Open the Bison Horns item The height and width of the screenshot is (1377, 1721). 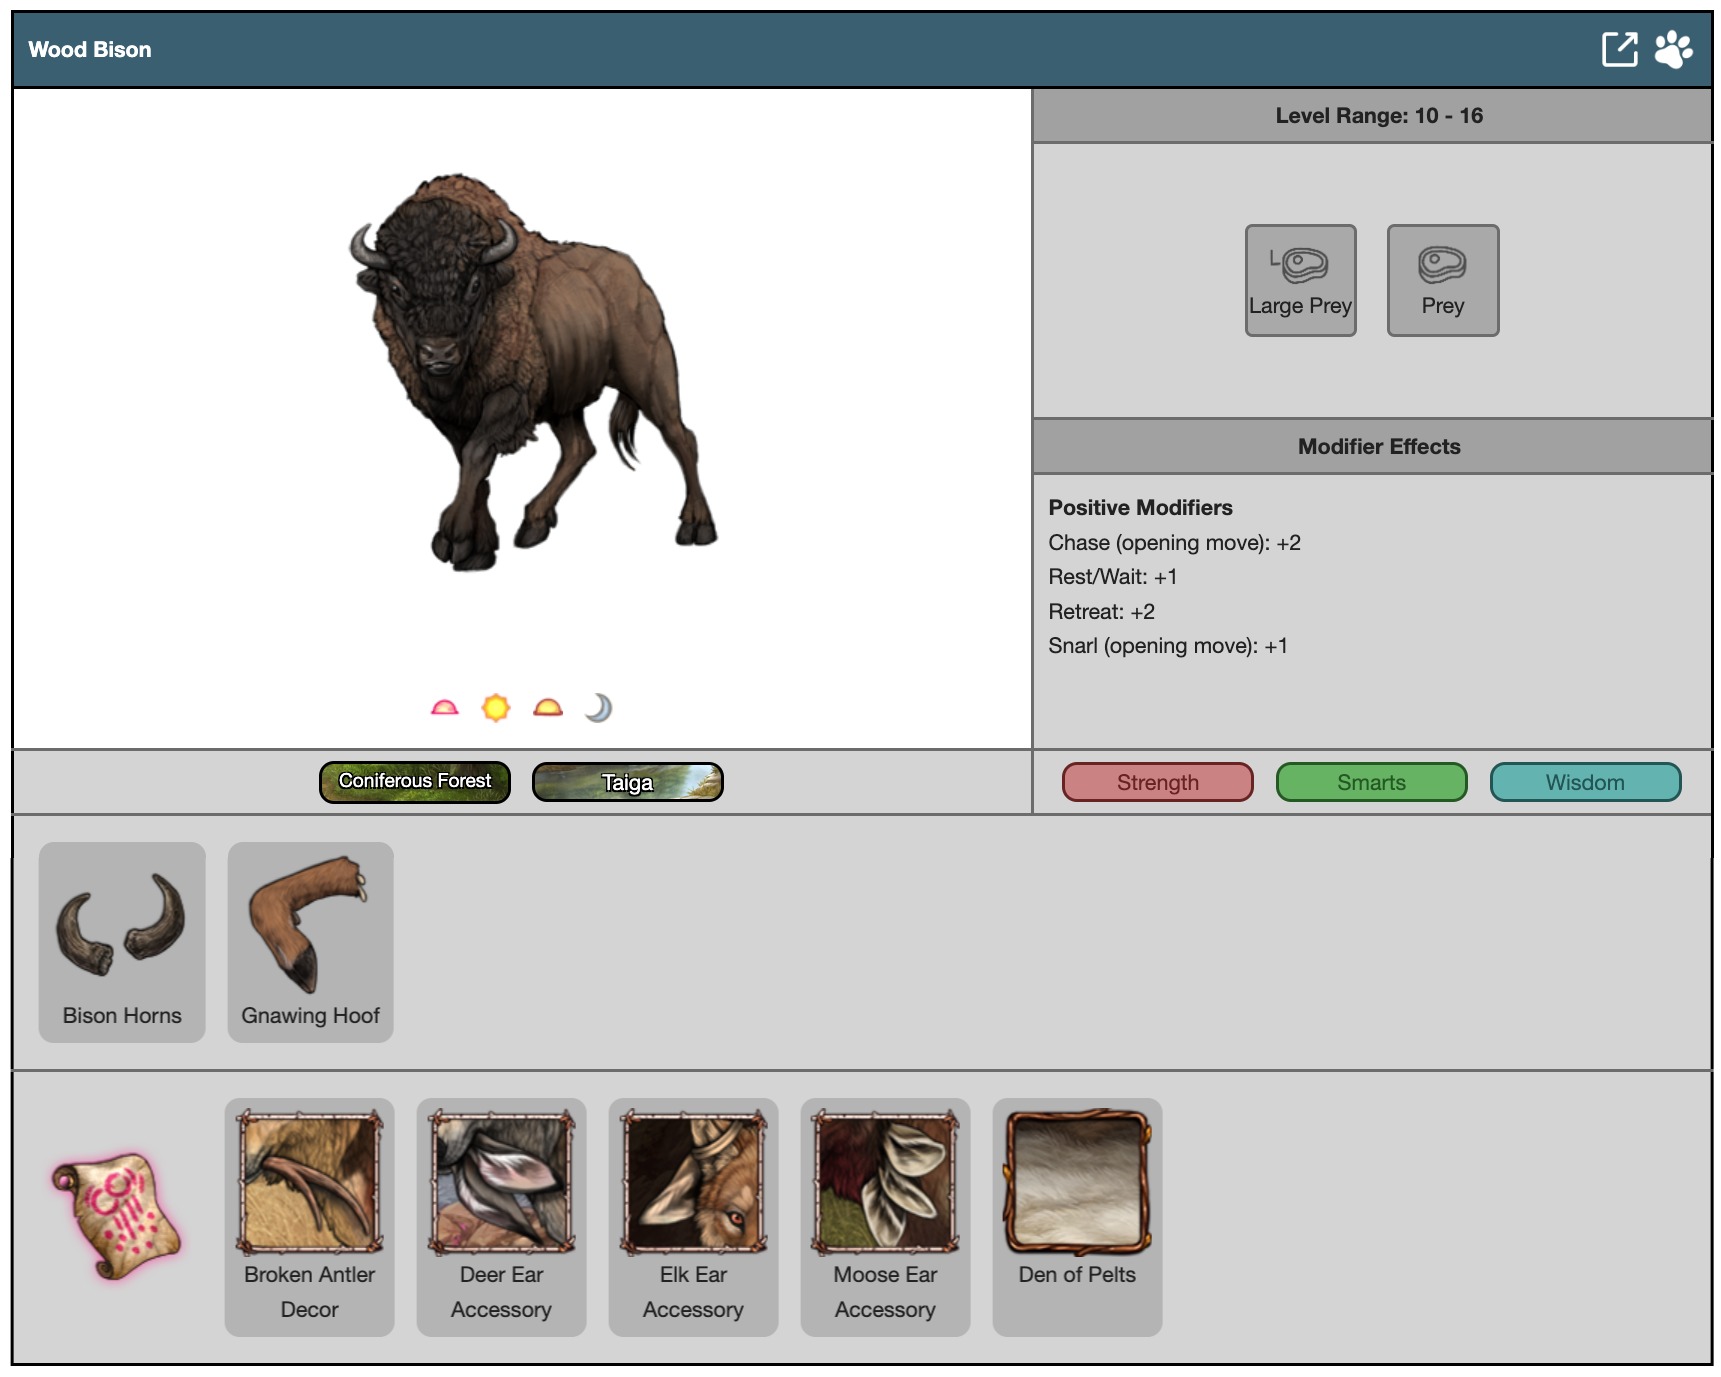point(122,942)
